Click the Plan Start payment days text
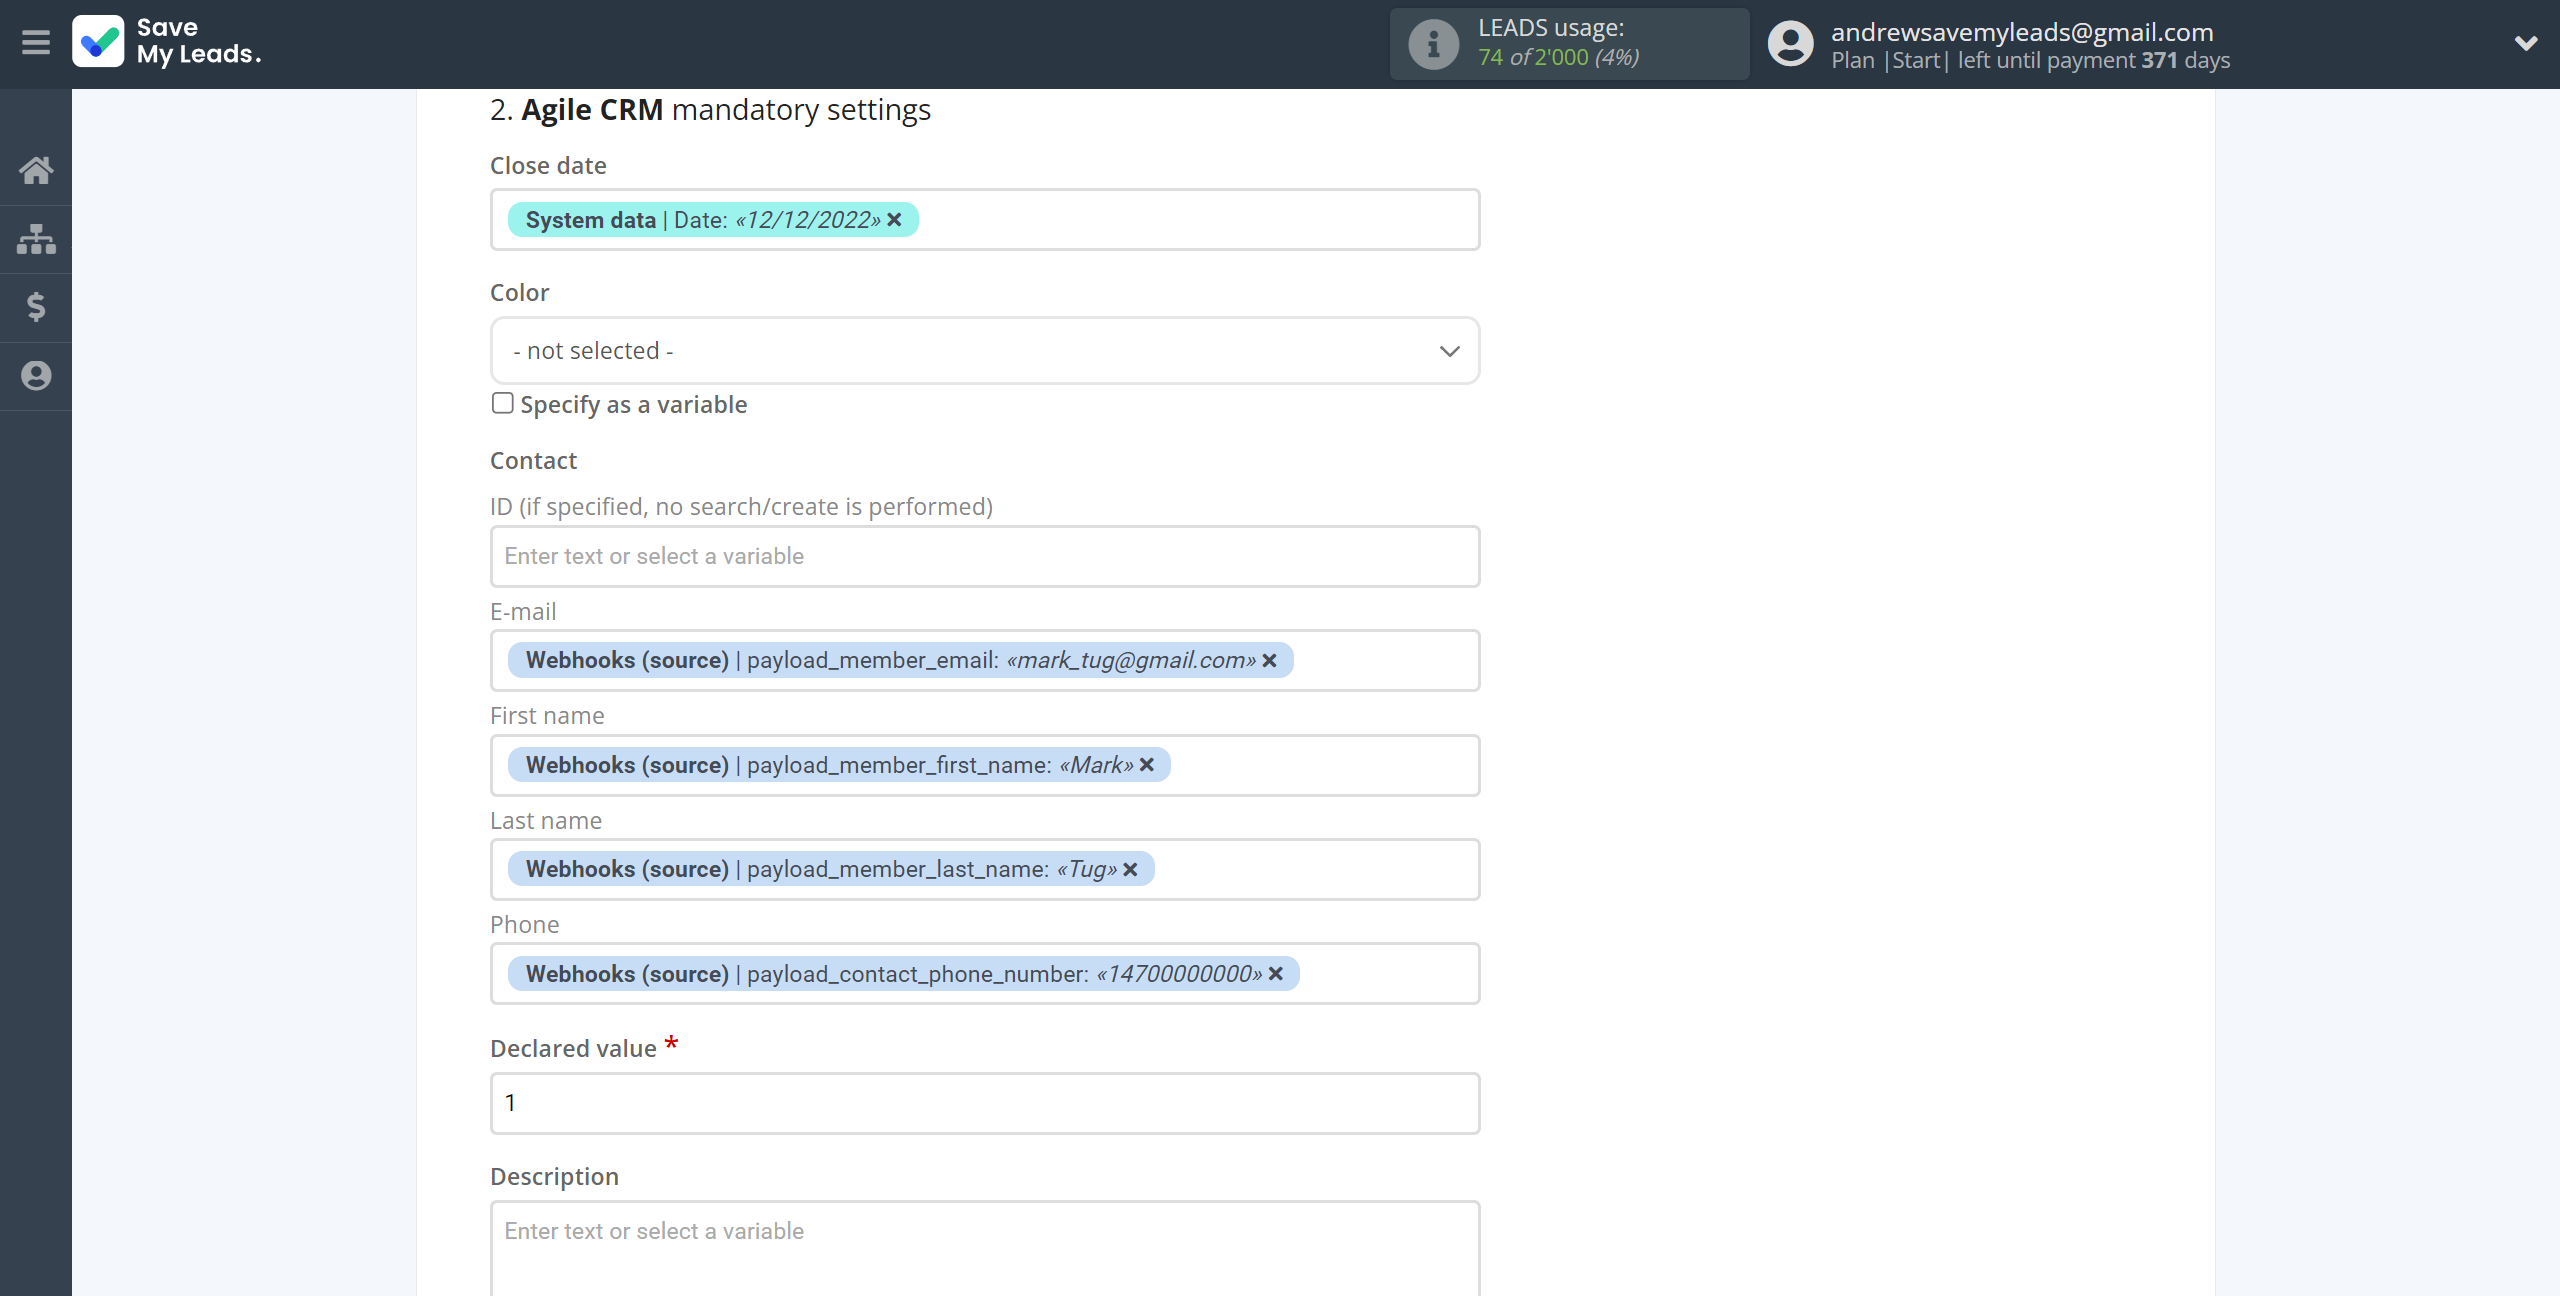The width and height of the screenshot is (2560, 1296). coord(2030,61)
